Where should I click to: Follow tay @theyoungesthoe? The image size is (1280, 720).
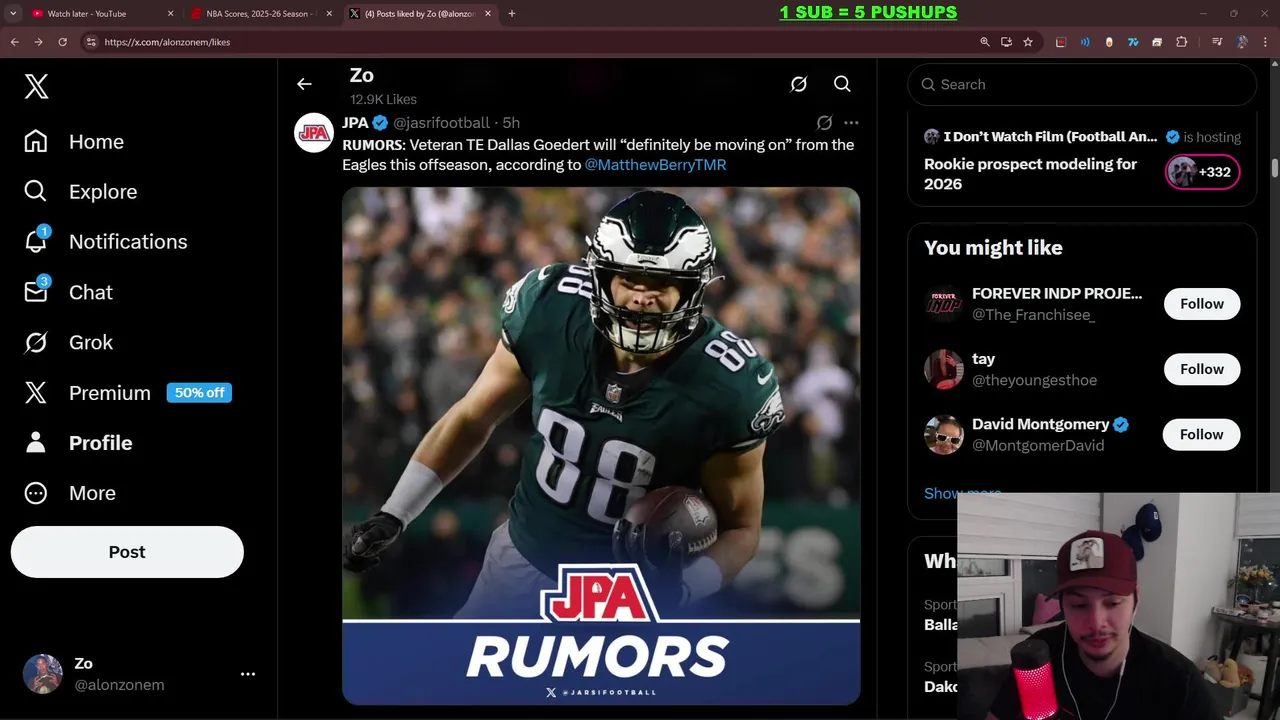coord(1201,369)
